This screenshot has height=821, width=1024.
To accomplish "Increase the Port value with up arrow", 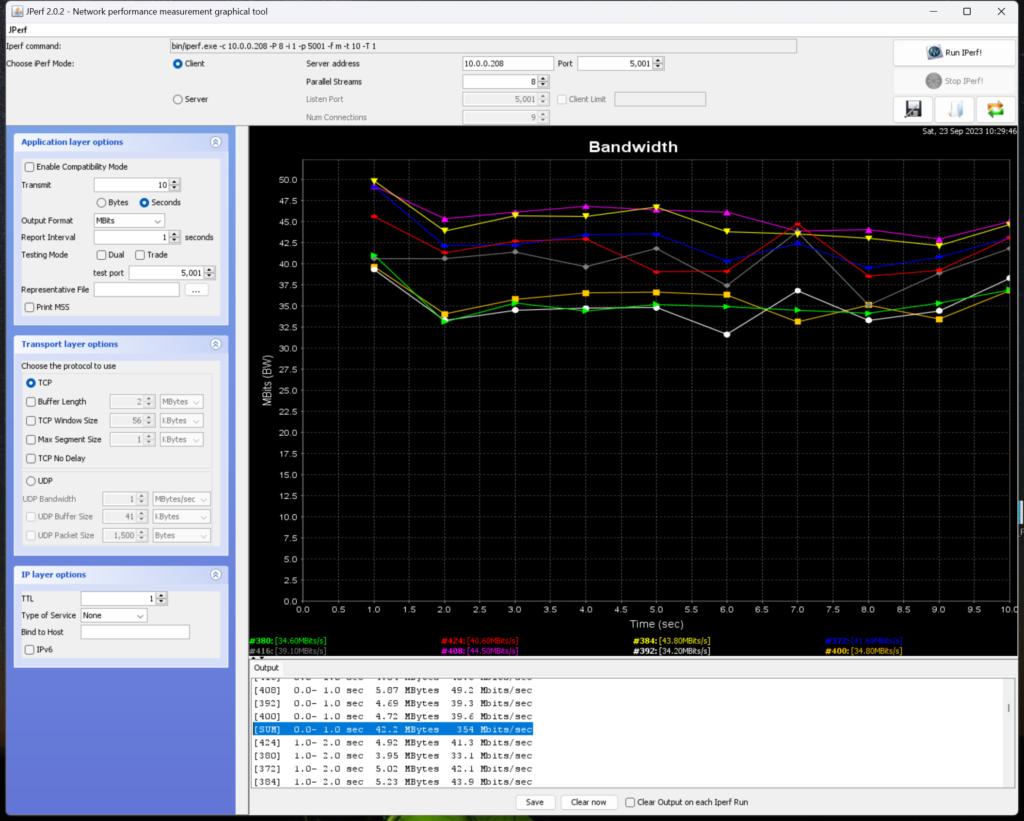I will point(658,60).
